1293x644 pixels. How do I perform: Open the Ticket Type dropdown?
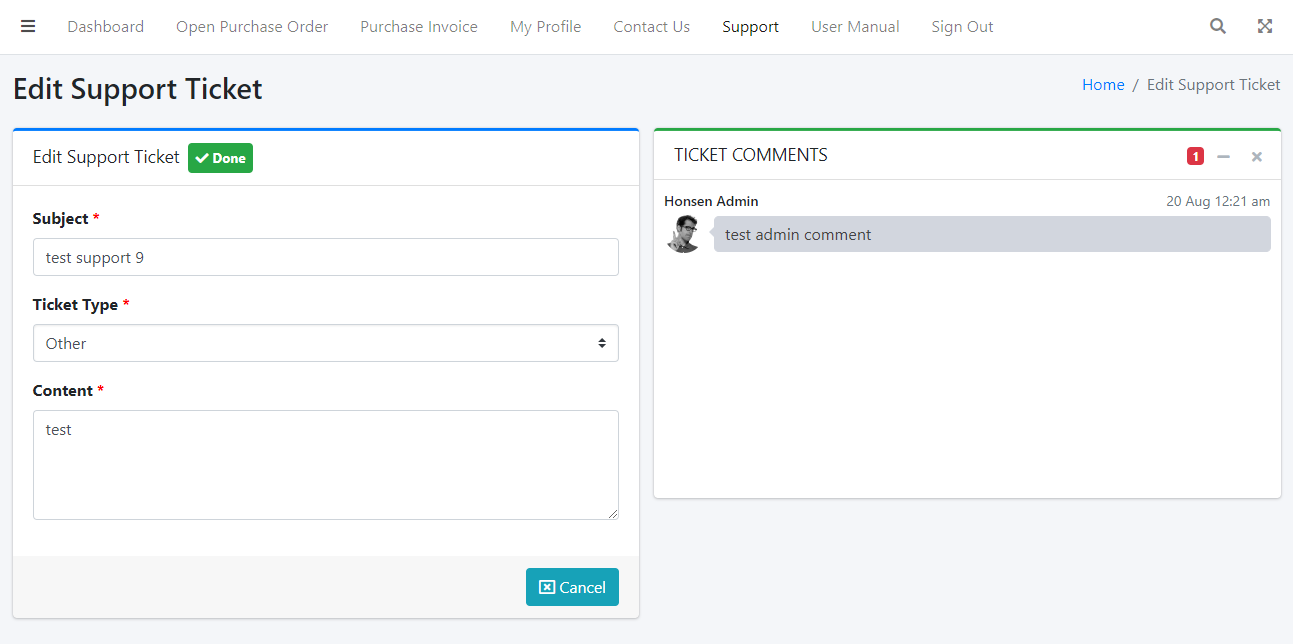(x=325, y=343)
